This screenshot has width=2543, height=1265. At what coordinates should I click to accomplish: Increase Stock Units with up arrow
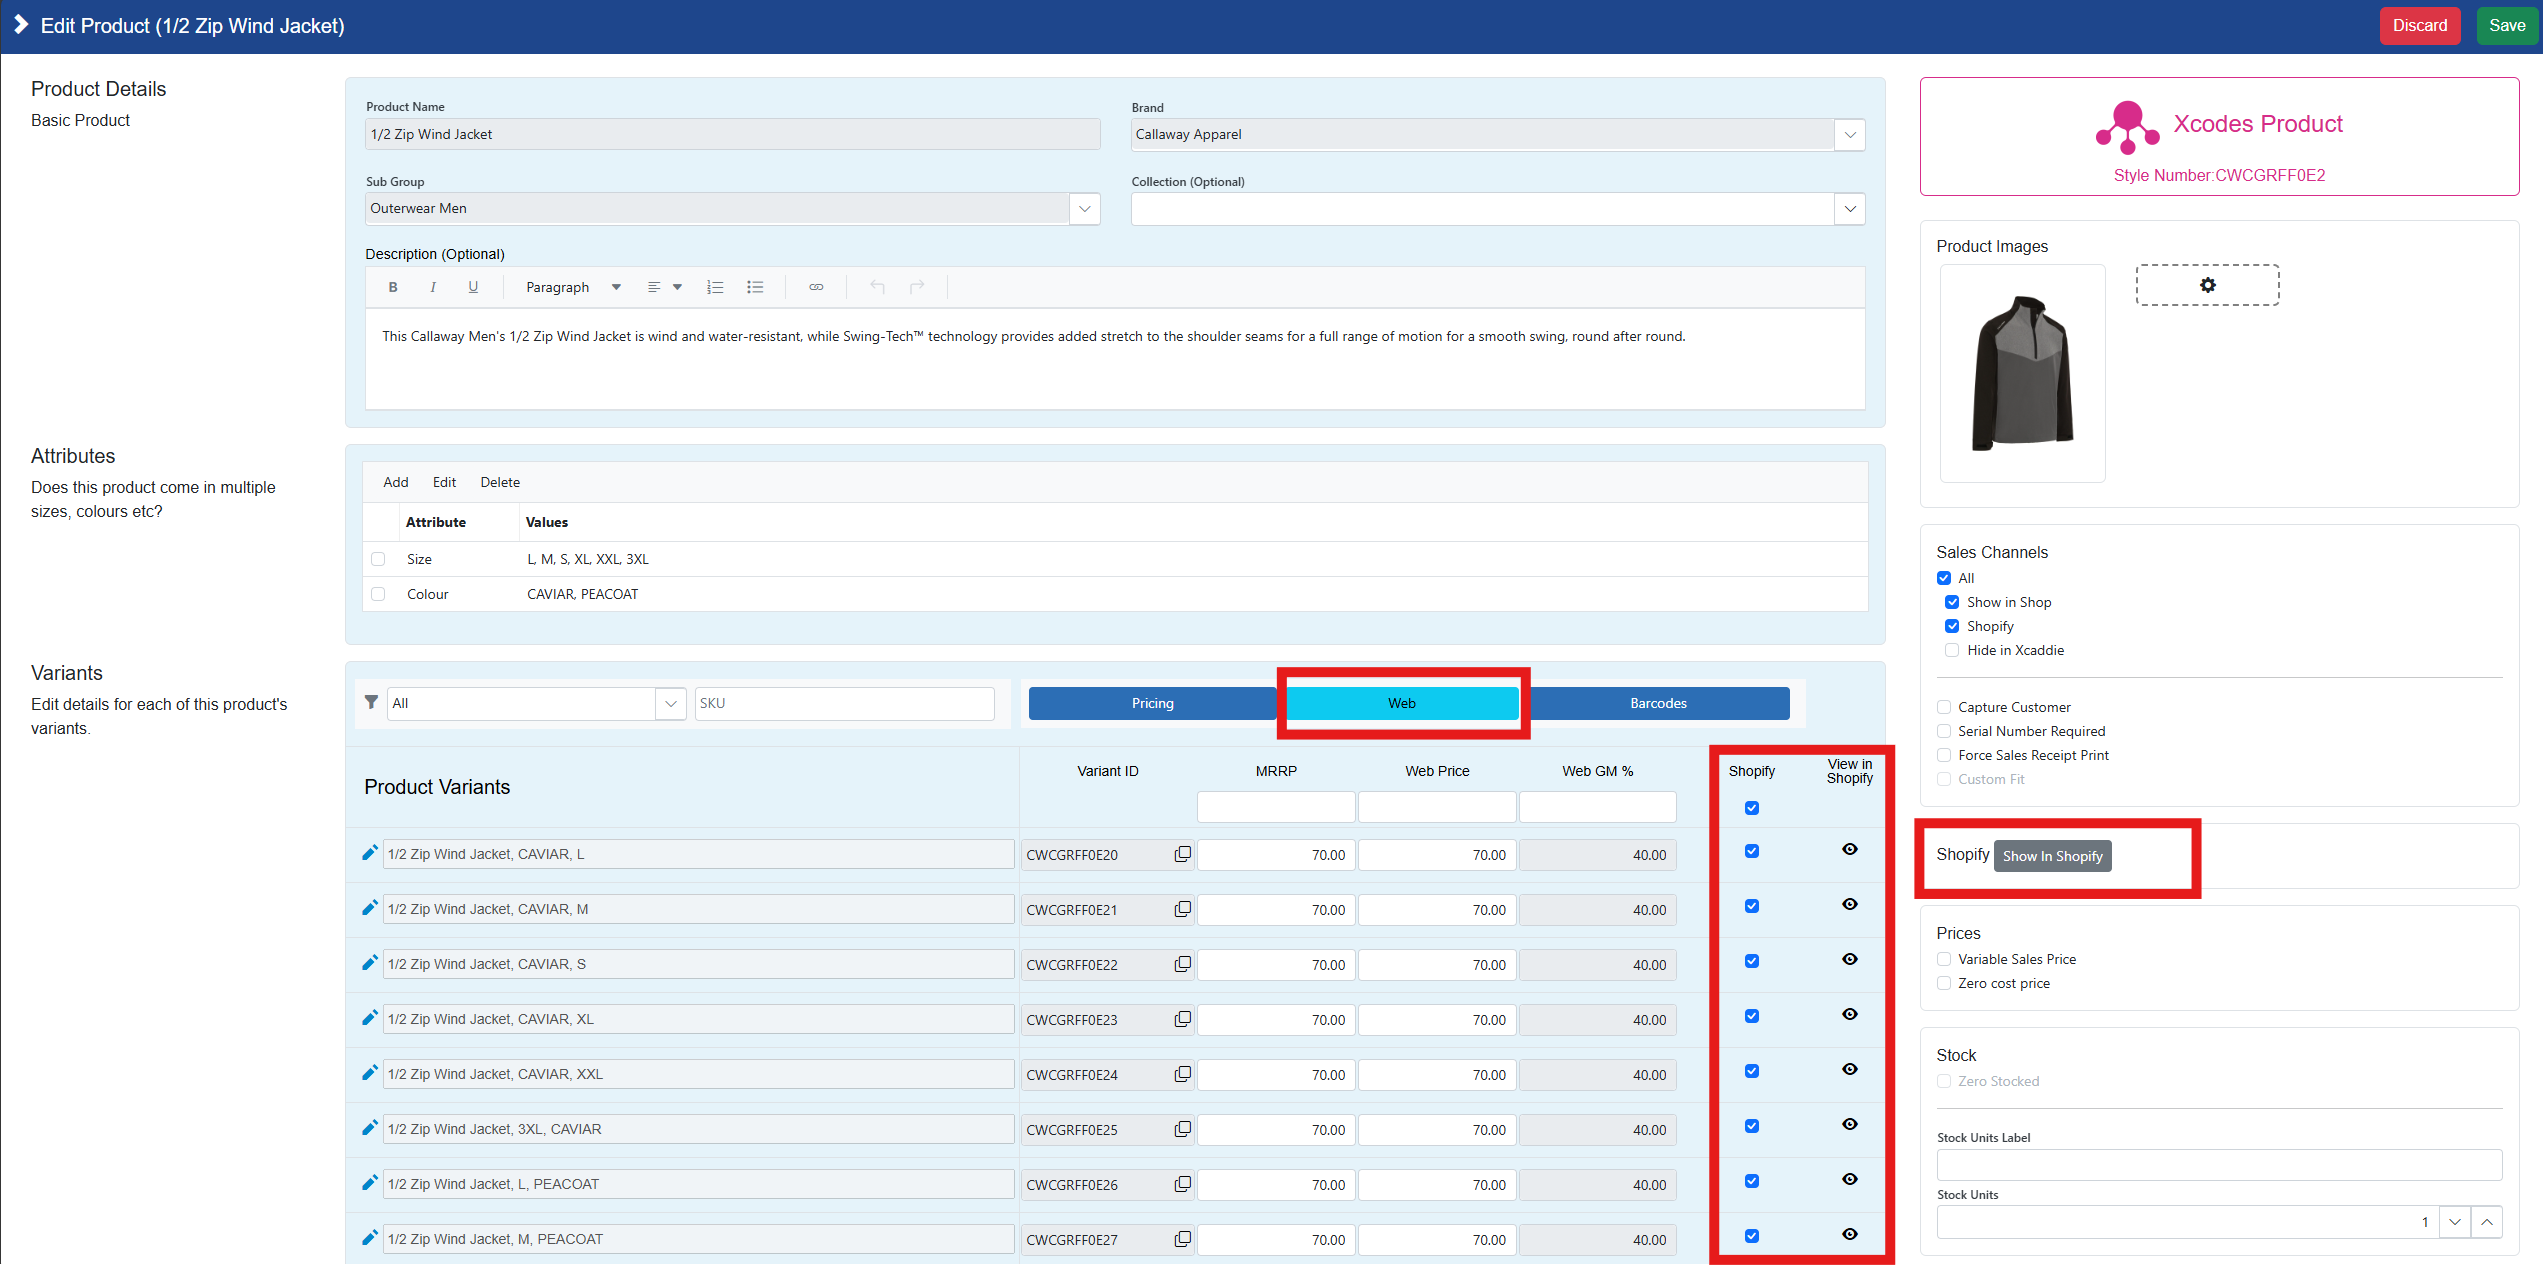pyautogui.click(x=2486, y=1222)
